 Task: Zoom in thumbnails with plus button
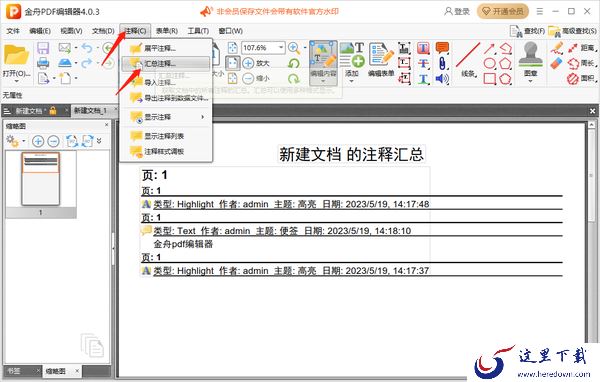point(38,141)
